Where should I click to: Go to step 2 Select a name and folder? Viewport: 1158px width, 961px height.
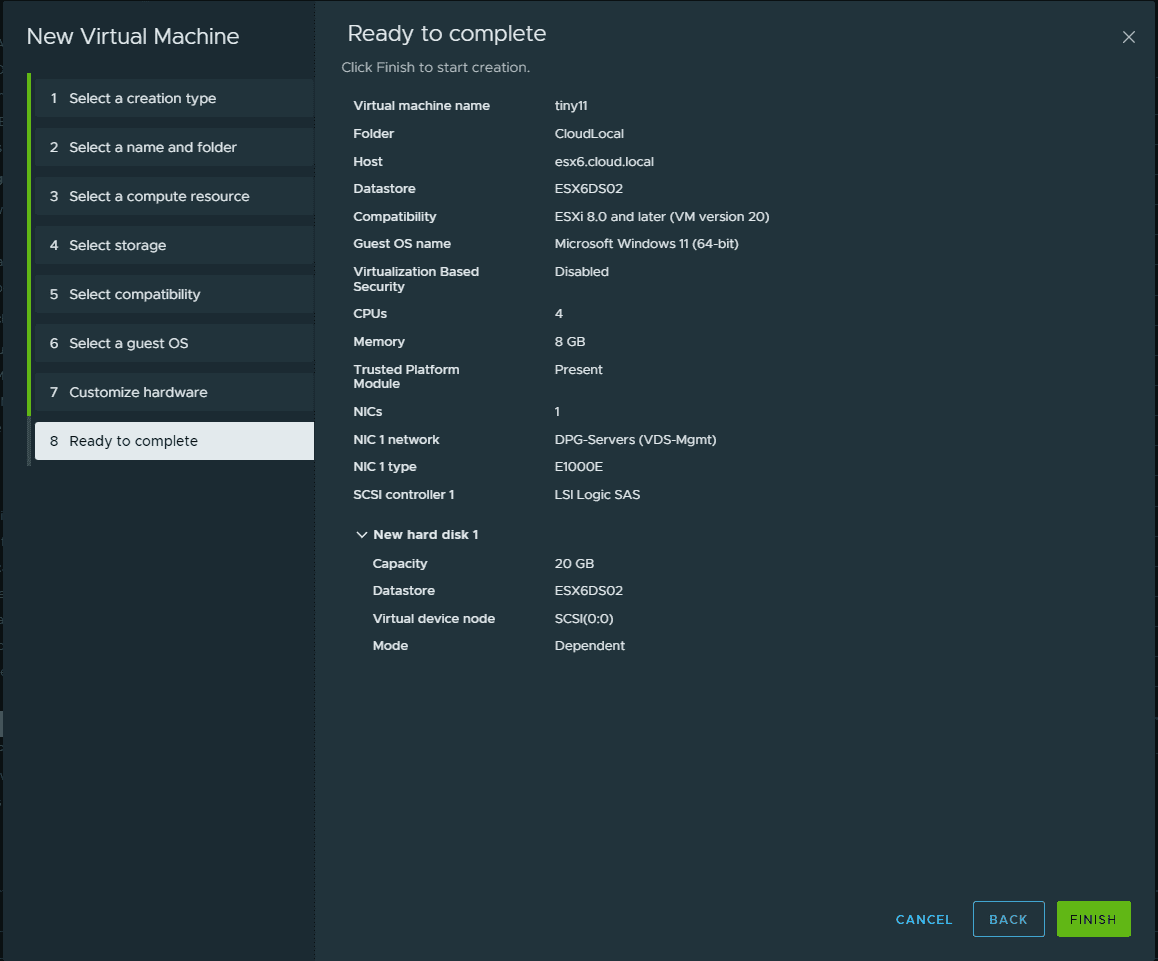152,147
